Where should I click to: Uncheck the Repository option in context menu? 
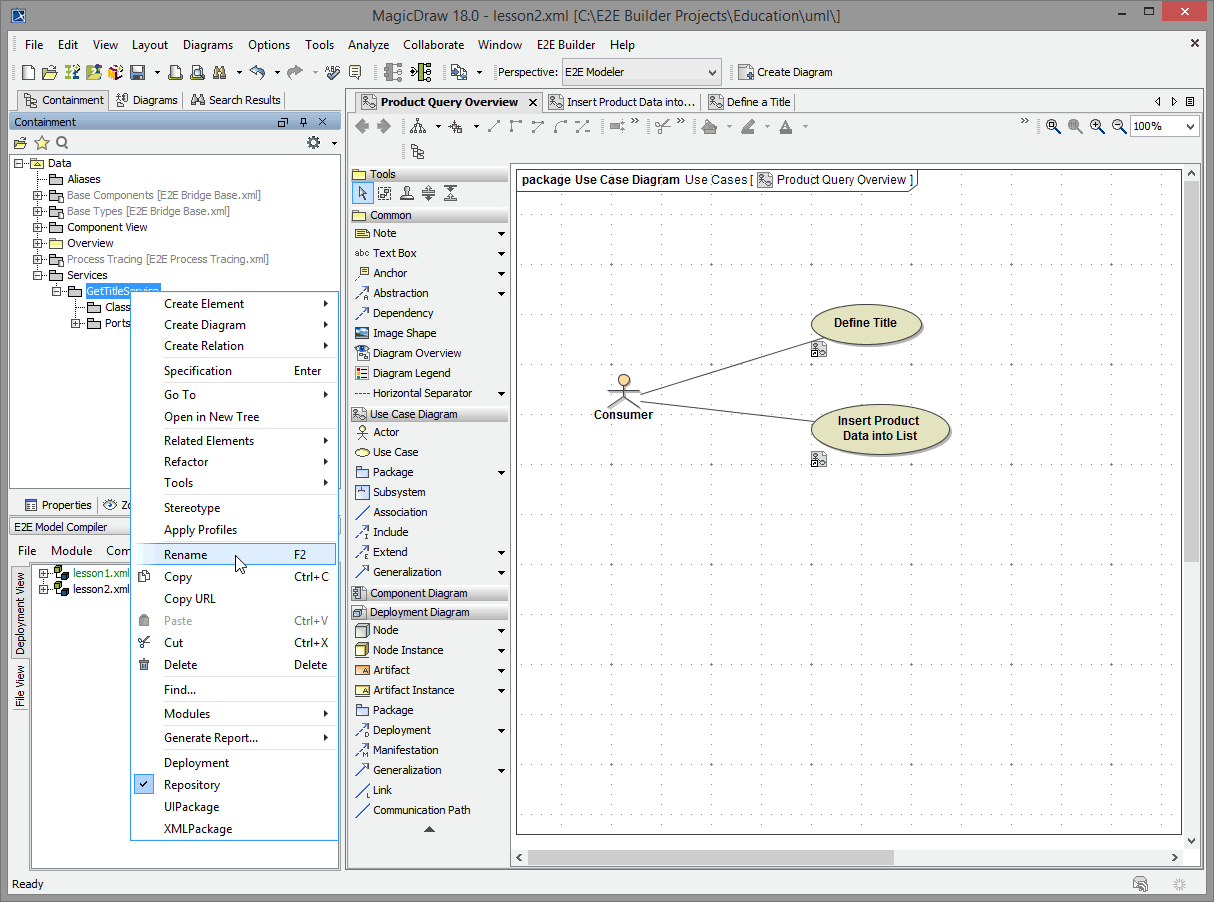191,785
